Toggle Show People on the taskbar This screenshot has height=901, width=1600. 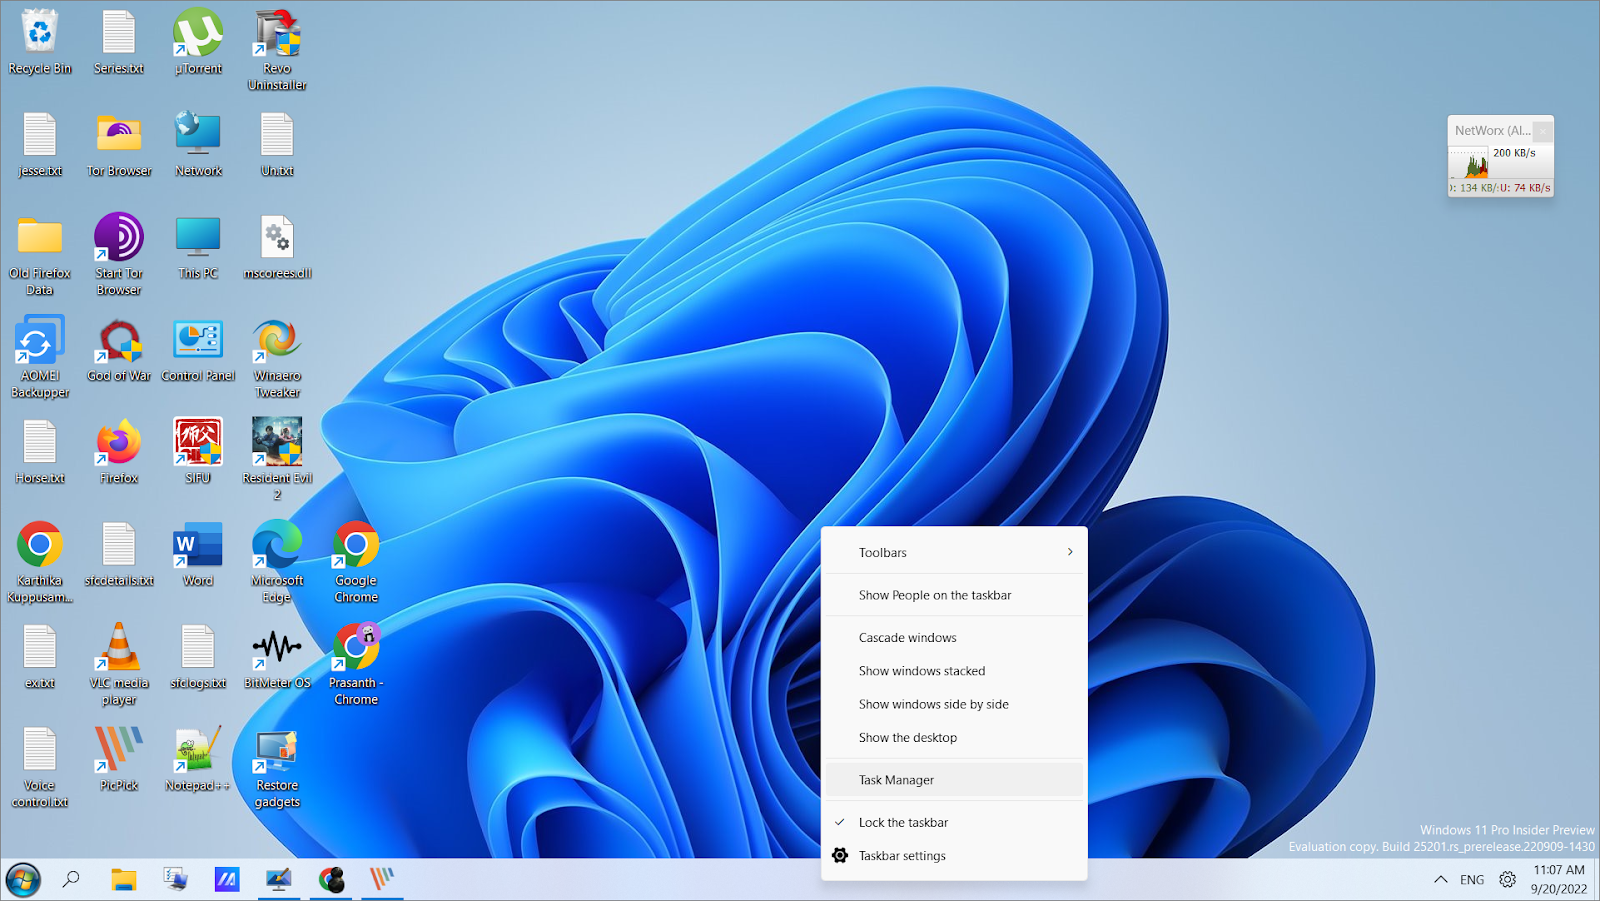(x=934, y=595)
